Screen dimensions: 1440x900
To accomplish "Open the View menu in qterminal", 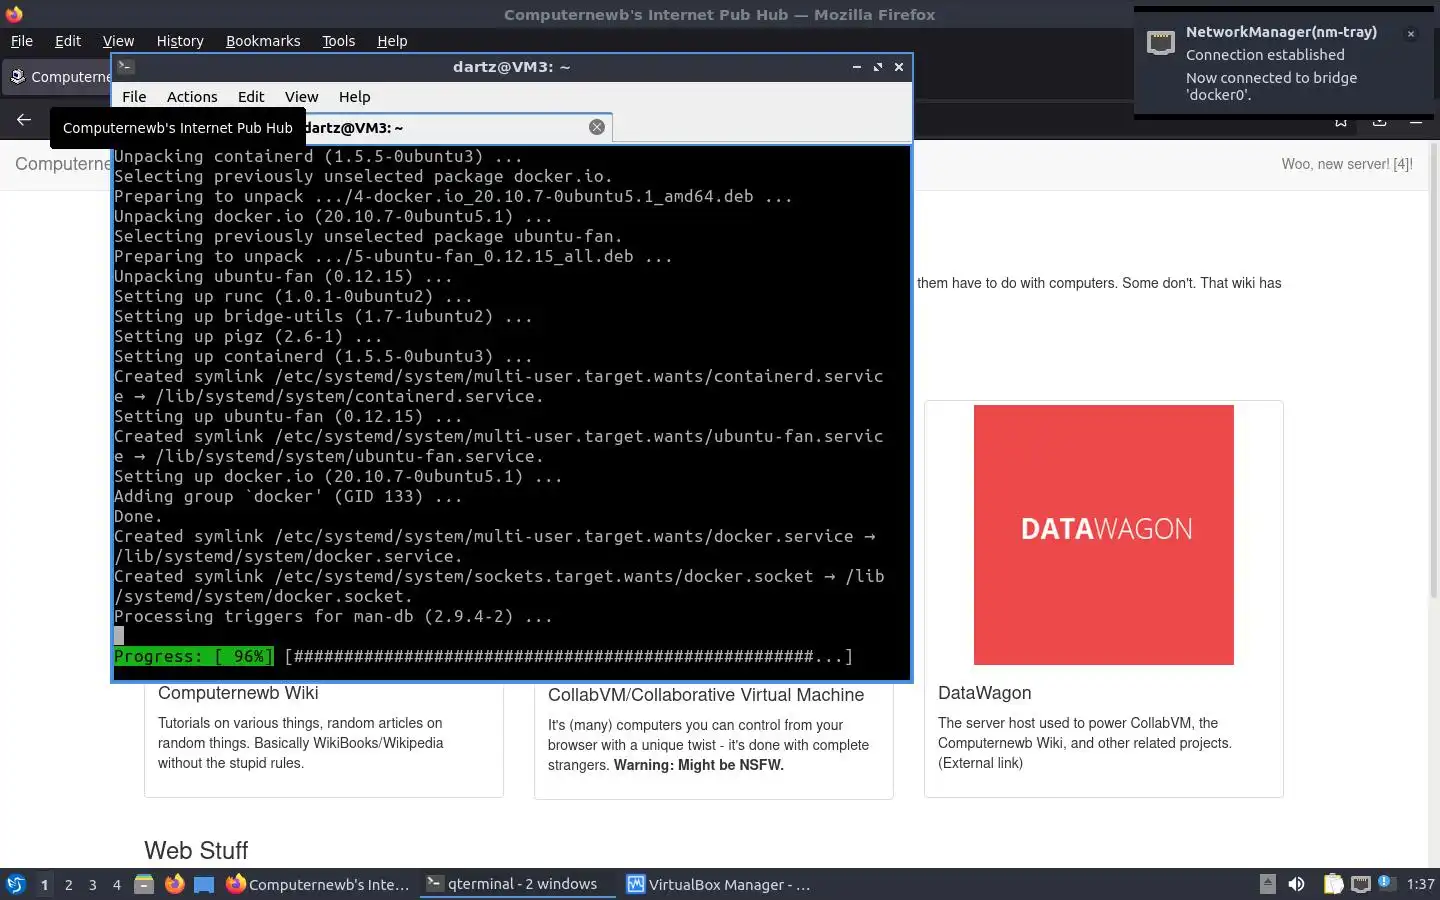I will pyautogui.click(x=301, y=97).
